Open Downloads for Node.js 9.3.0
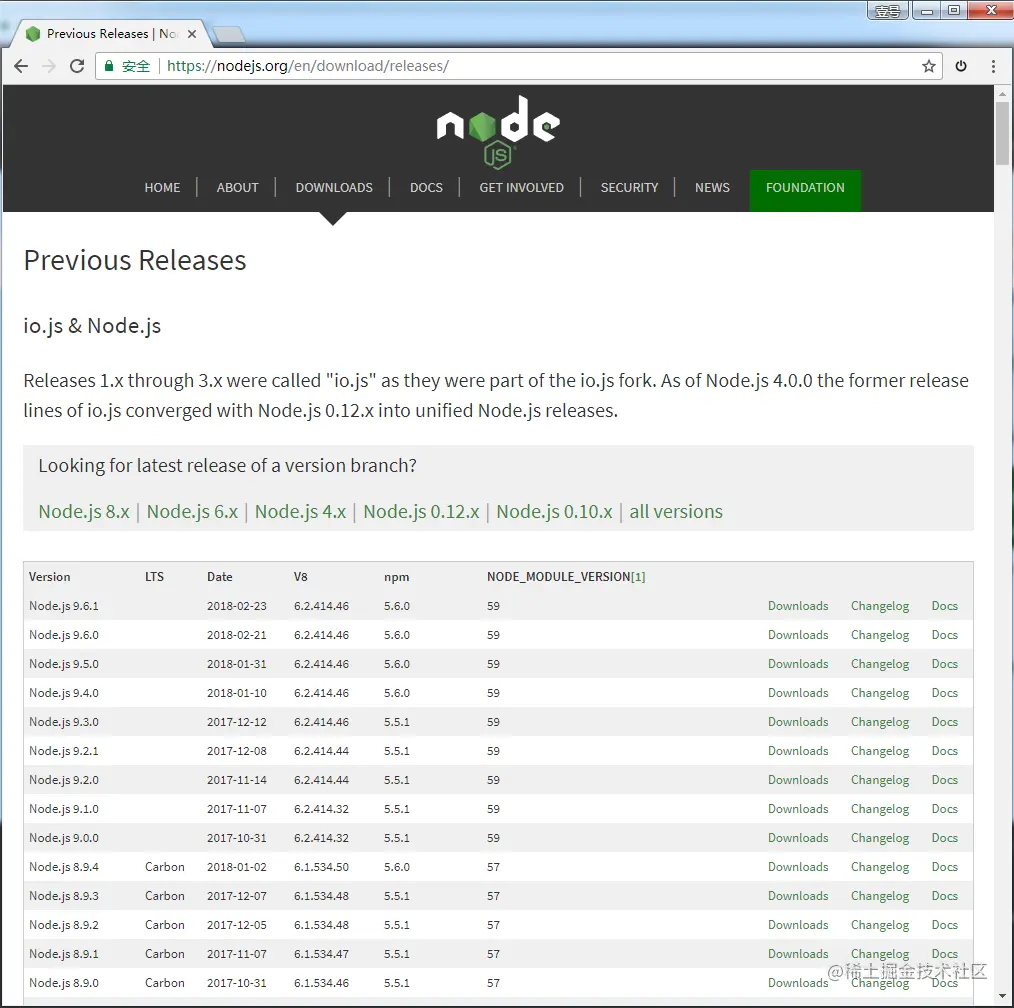The image size is (1014, 1008). 798,722
